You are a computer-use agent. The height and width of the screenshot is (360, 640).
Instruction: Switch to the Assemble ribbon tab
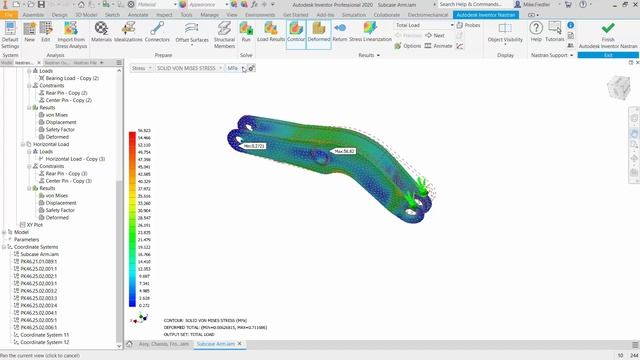click(x=33, y=15)
